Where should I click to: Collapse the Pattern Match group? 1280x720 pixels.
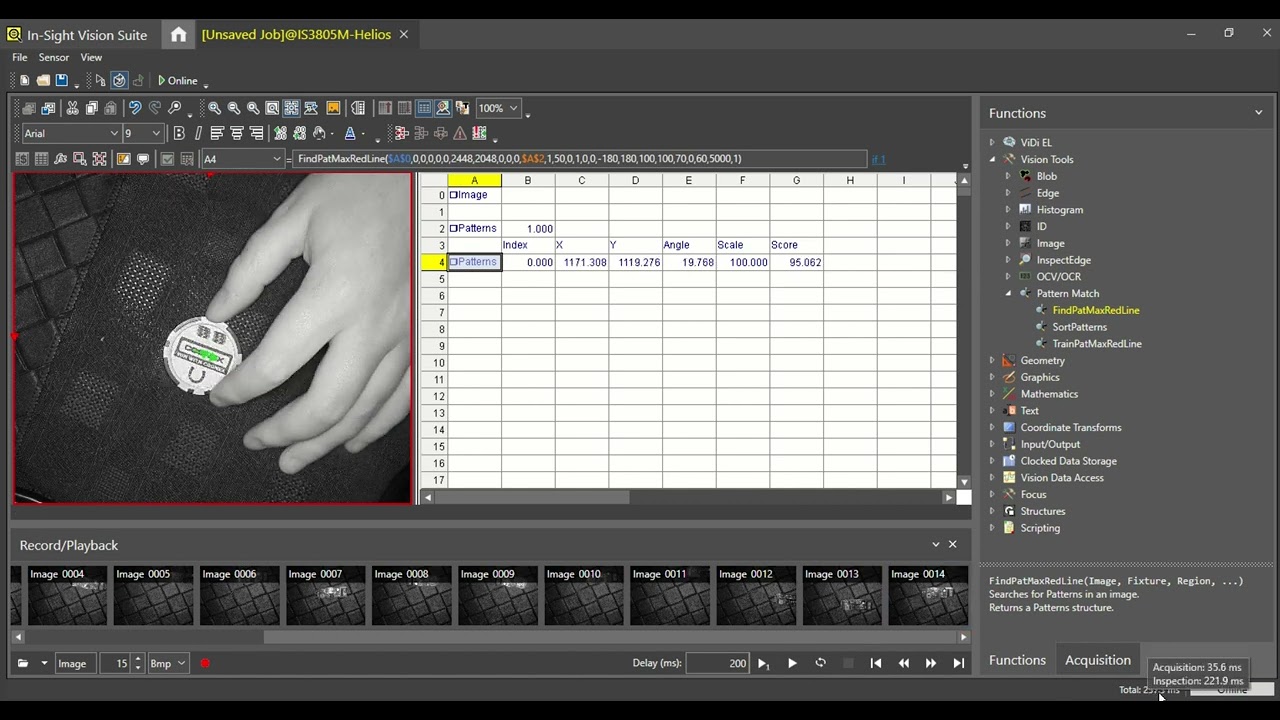pos(1008,293)
